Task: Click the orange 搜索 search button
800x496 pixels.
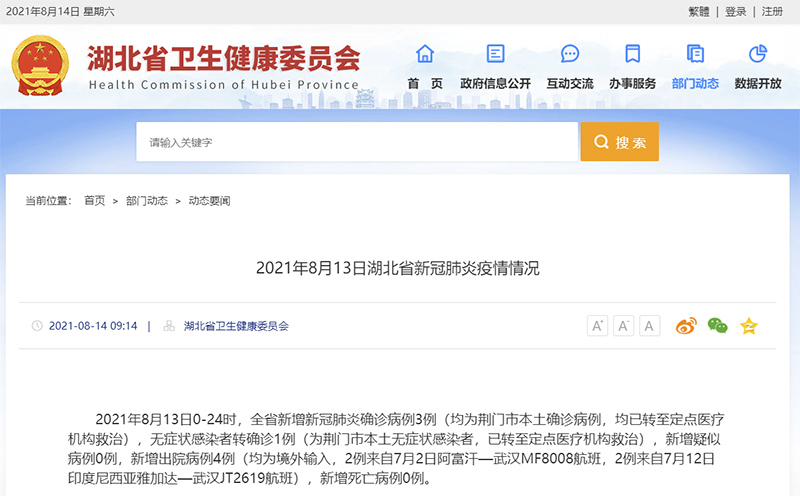Action: [619, 142]
